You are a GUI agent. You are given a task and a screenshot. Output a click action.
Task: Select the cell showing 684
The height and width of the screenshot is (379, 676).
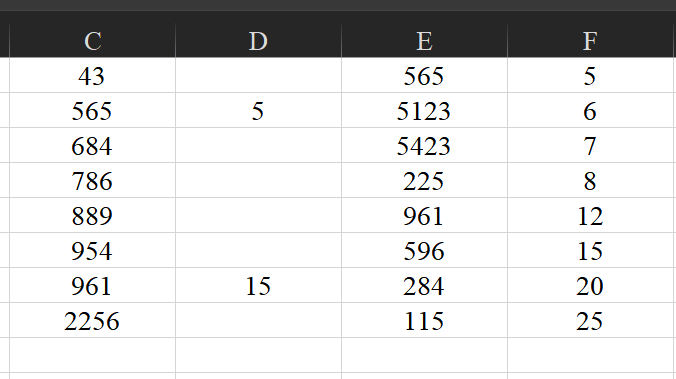[x=92, y=145]
